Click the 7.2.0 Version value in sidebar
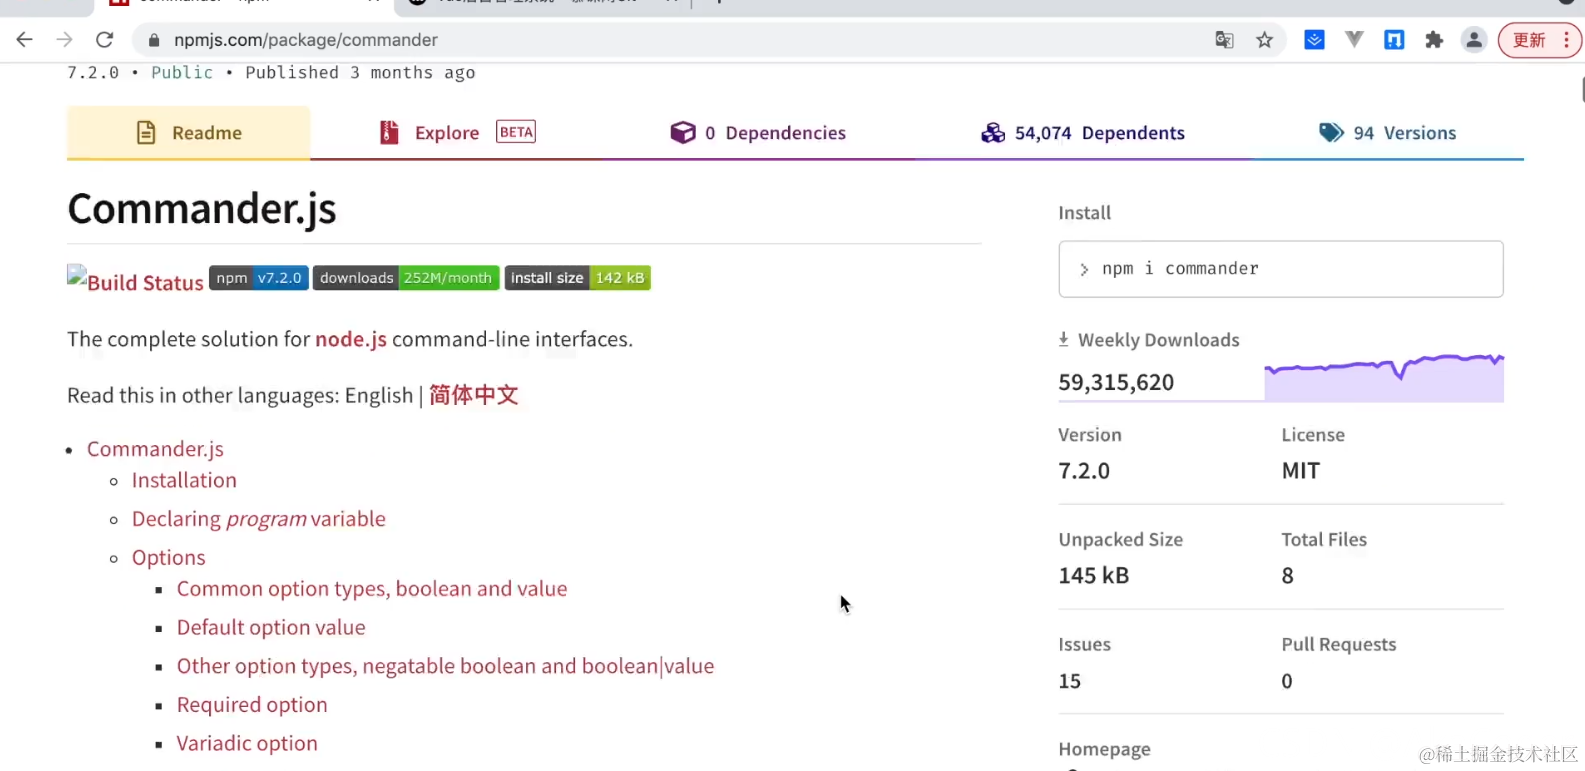The image size is (1585, 771). pos(1084,471)
